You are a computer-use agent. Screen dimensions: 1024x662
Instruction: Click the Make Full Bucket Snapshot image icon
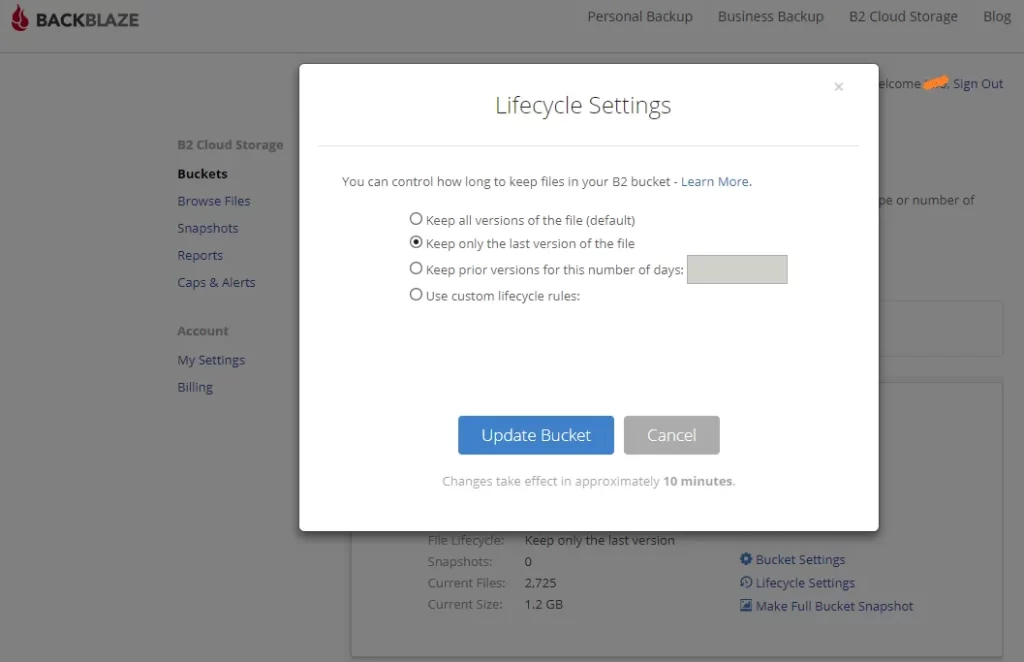746,605
